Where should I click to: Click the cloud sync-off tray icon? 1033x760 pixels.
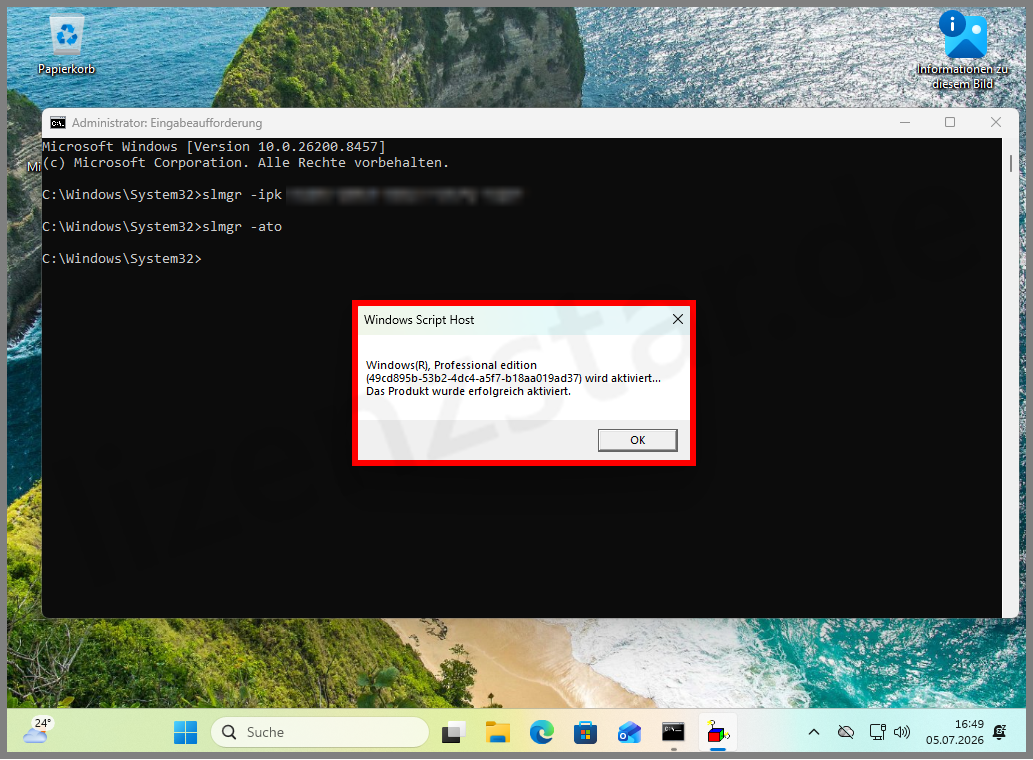(846, 732)
